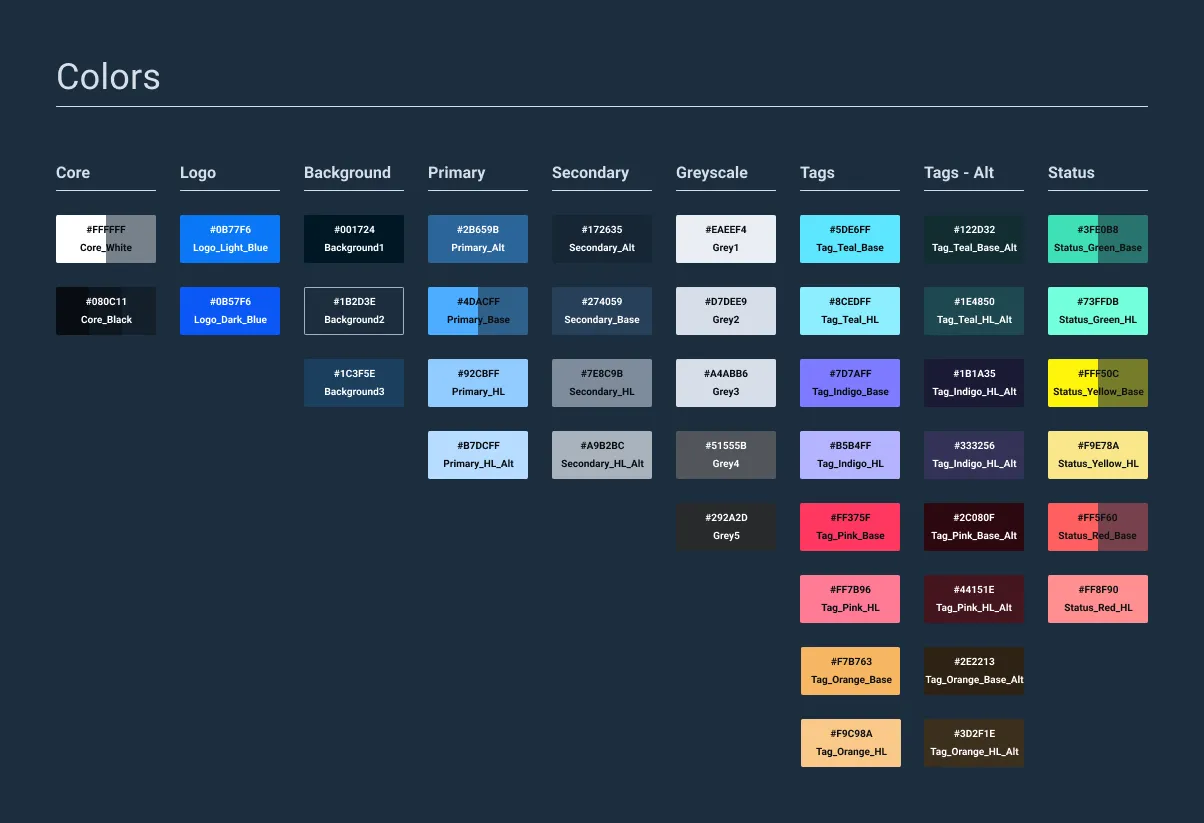Click the Greyscale section heading
This screenshot has height=823, width=1204.
[x=711, y=172]
